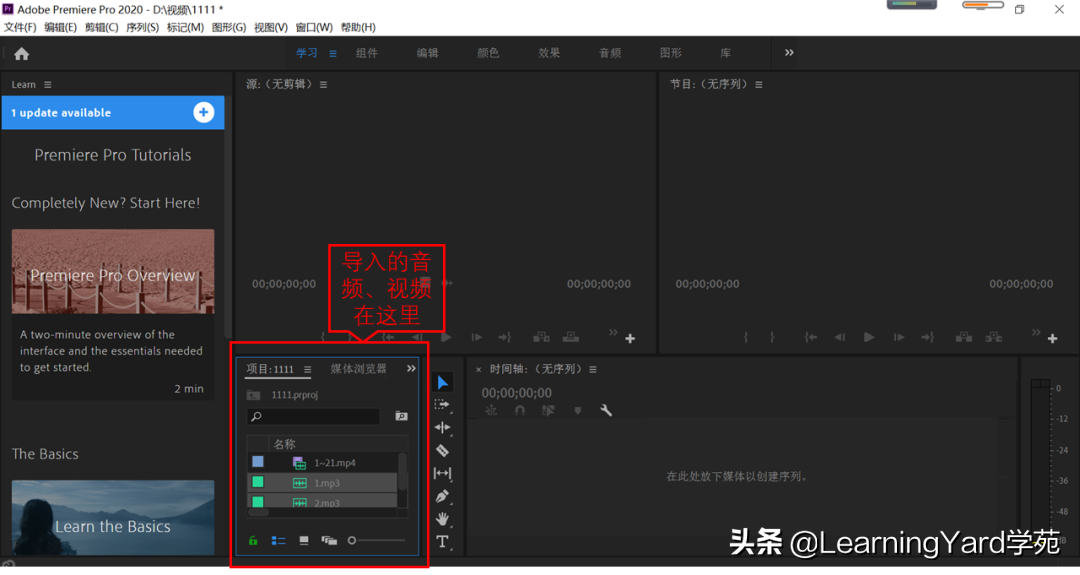Select the Ripple Edit tool
Viewport: 1080px width, 575px height.
pos(442,428)
